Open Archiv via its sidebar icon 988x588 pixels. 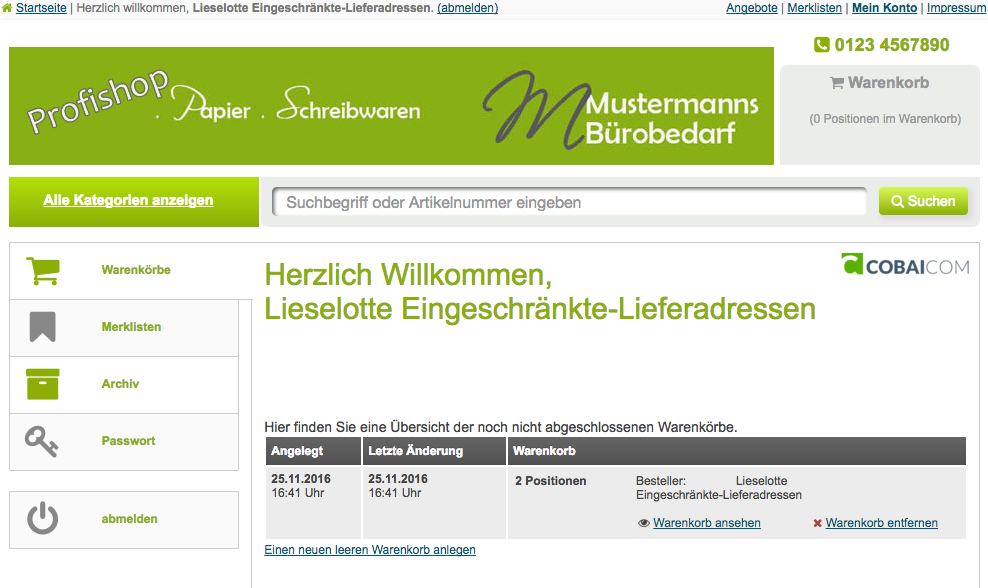pos(42,384)
